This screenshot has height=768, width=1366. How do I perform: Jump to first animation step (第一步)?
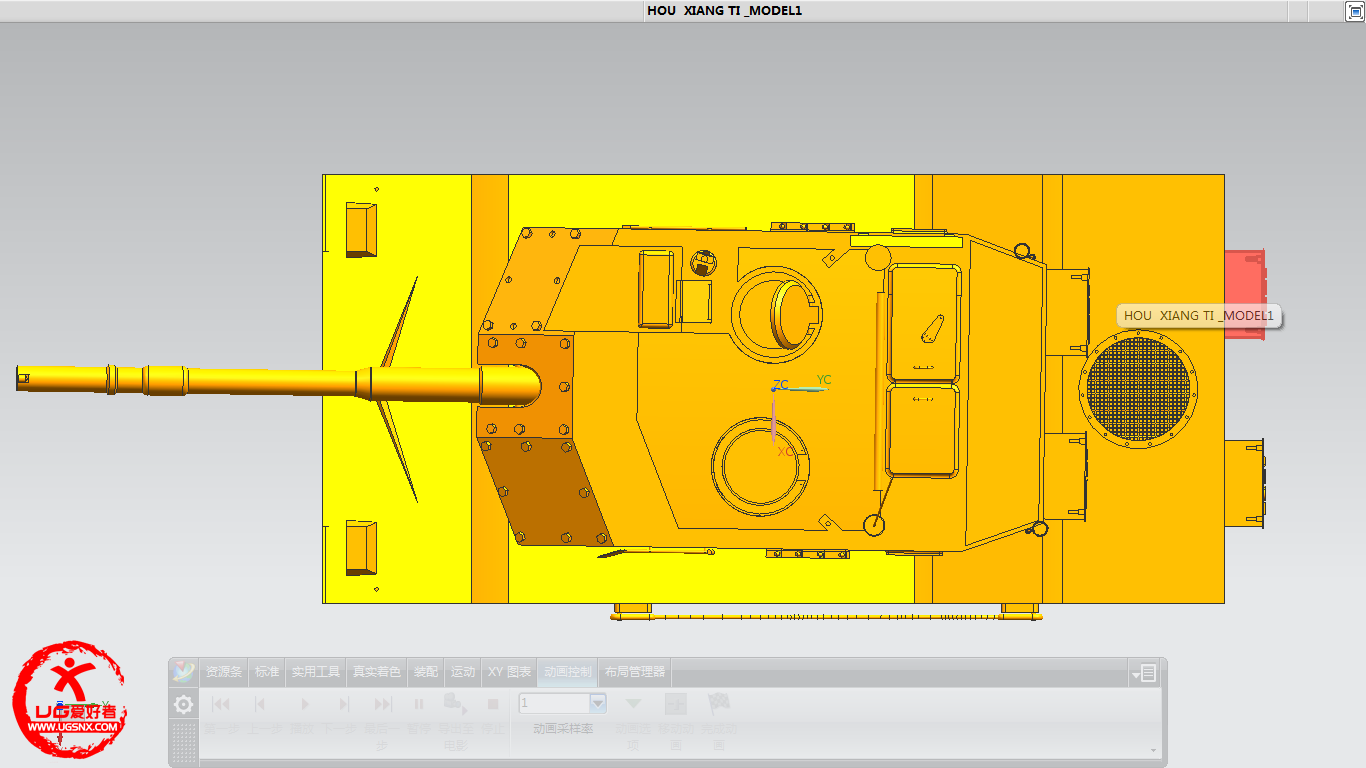(221, 704)
